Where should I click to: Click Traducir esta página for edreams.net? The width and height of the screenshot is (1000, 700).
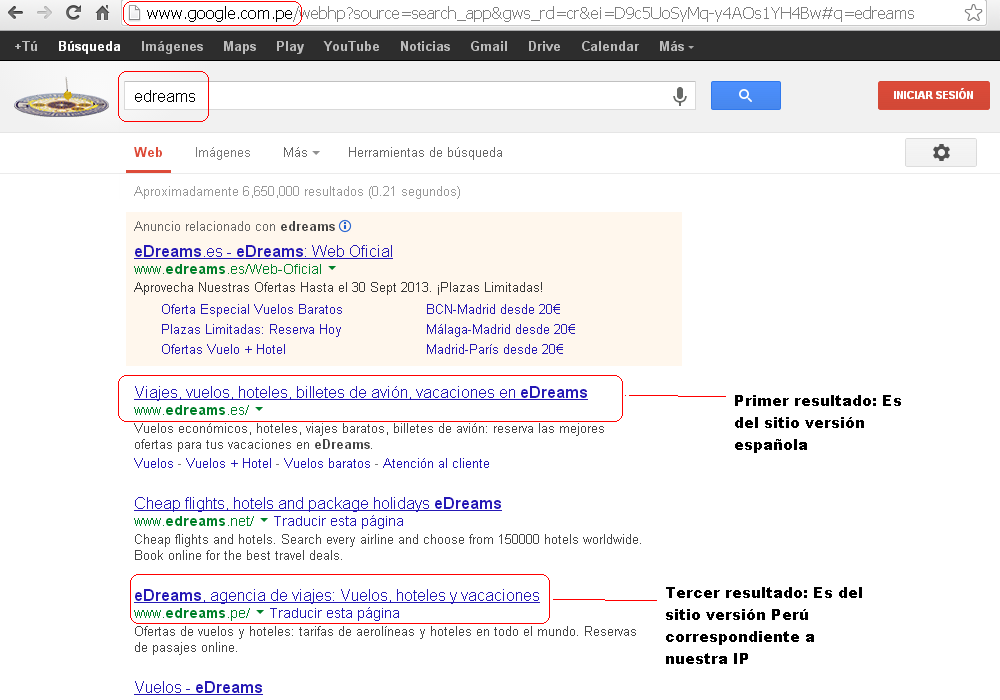pos(339,521)
